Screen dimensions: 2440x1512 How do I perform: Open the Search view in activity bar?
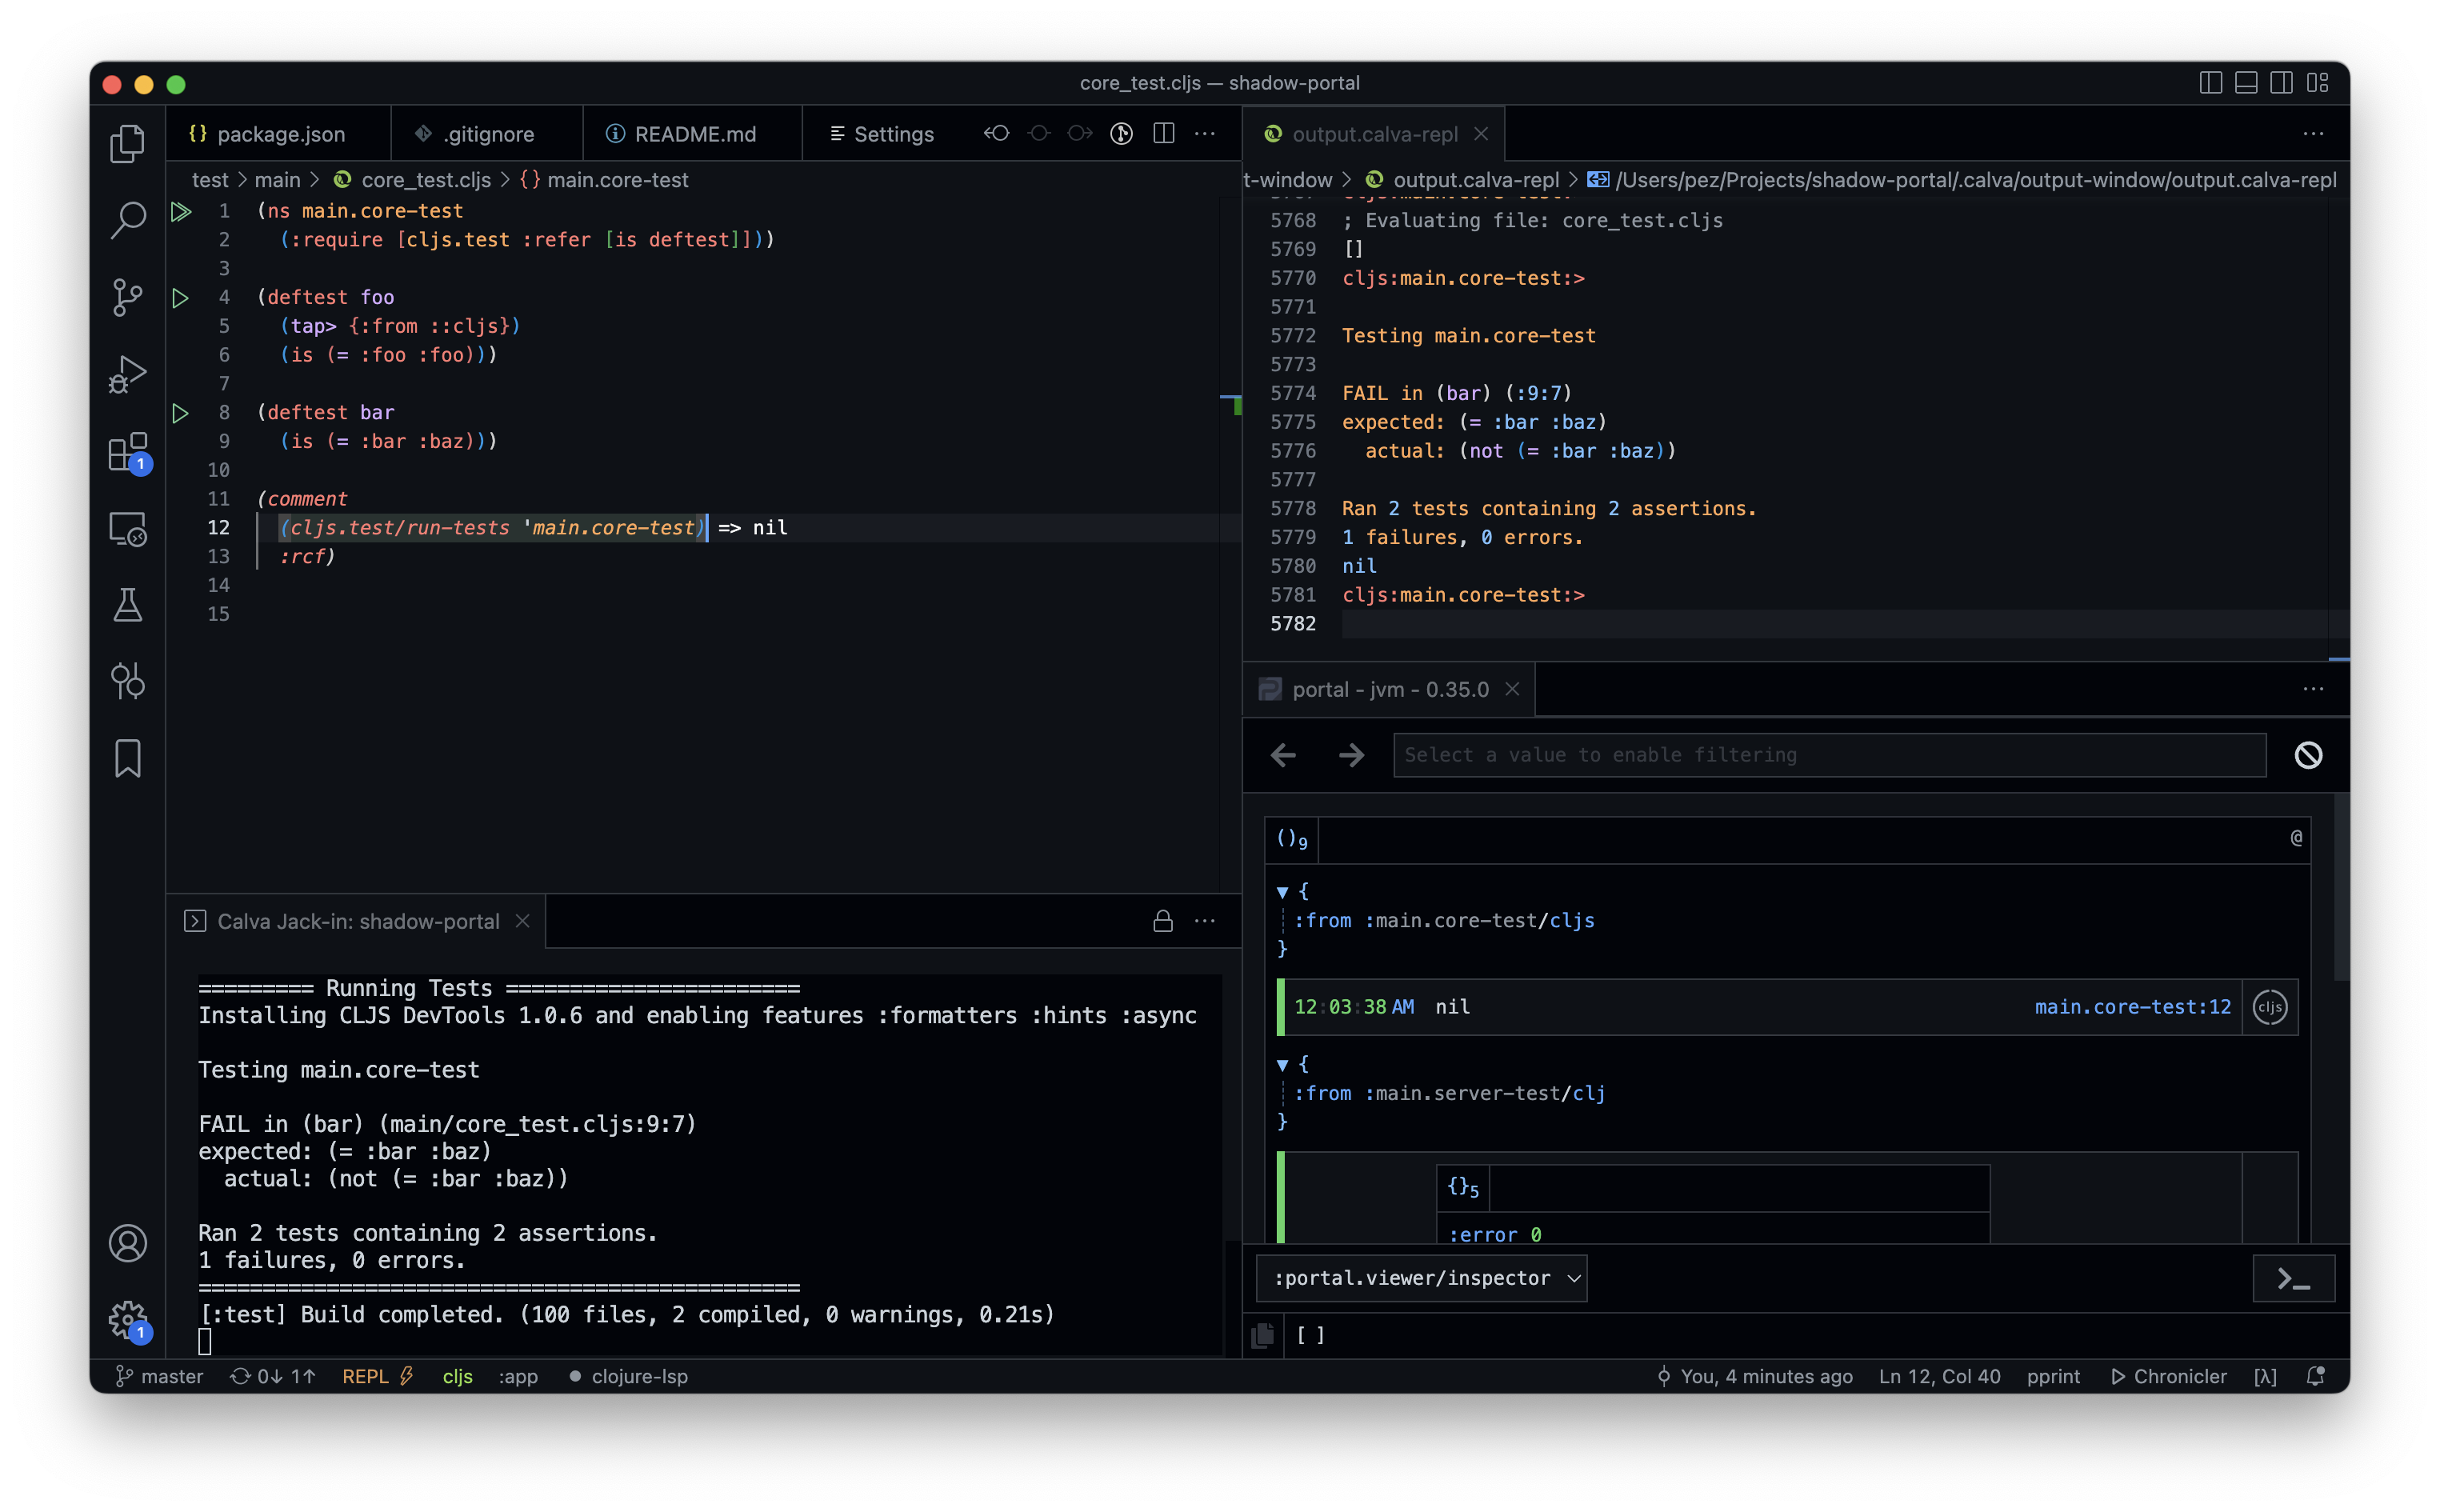click(x=128, y=219)
